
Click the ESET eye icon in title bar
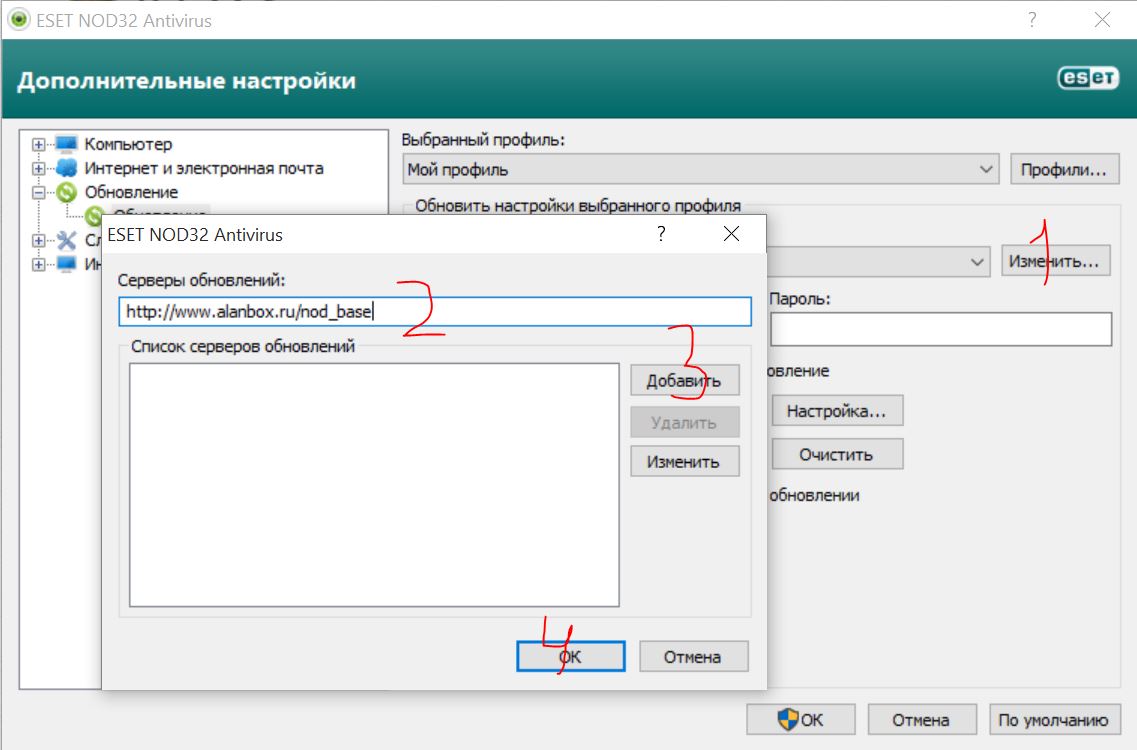tap(19, 20)
